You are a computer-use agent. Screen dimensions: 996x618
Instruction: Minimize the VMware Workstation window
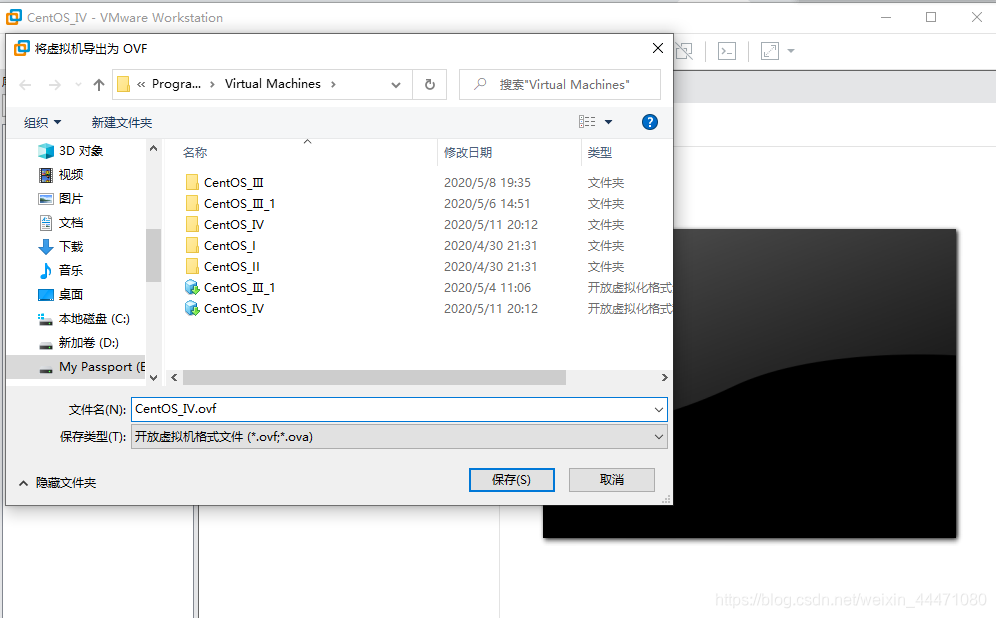[886, 17]
